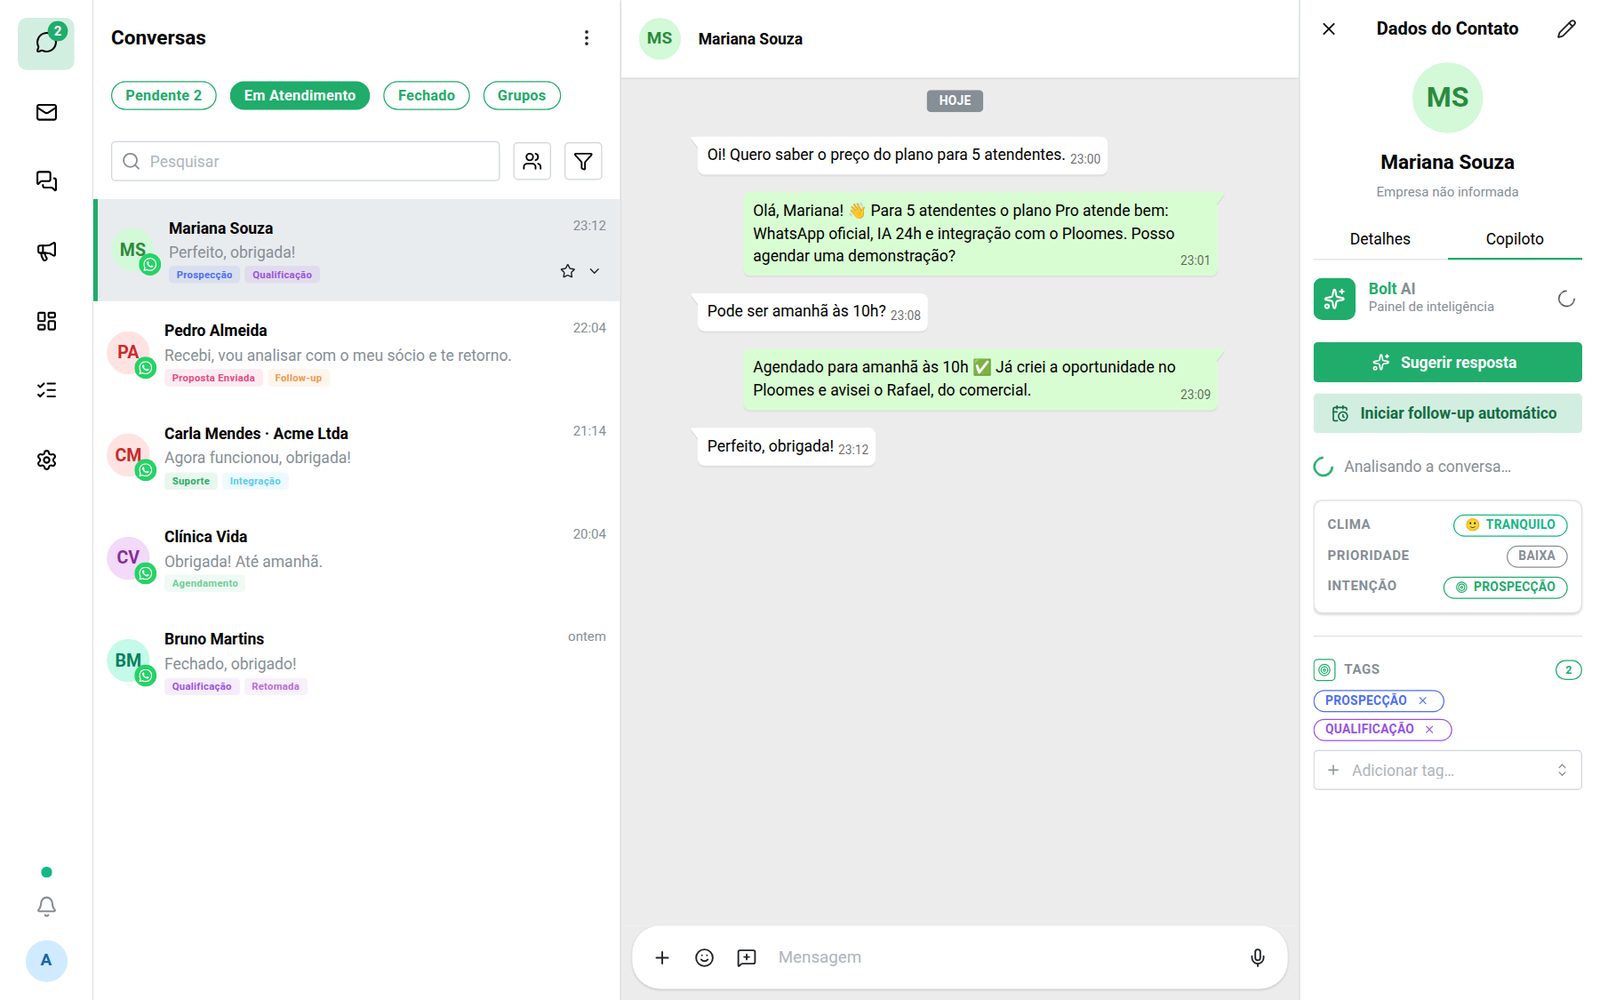
Task: Click the TRANQUILO clima badge
Action: click(1510, 525)
